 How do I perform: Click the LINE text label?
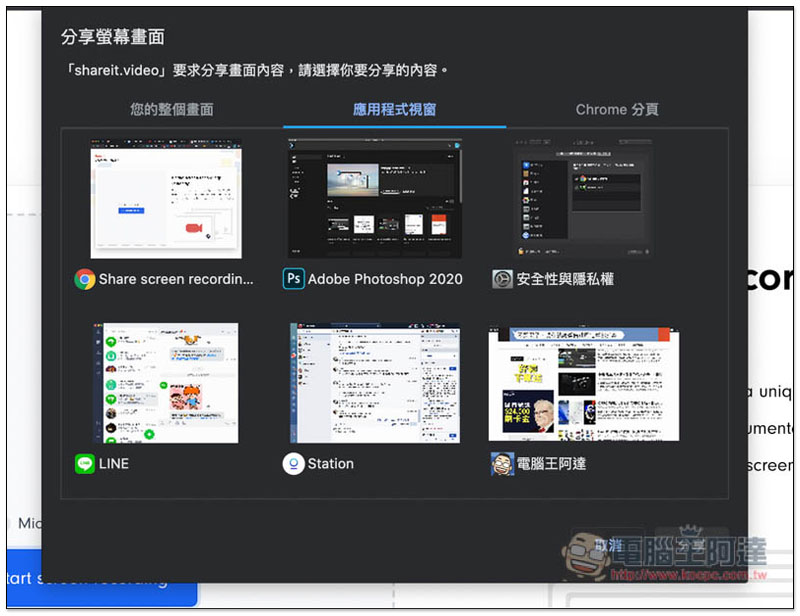coord(114,464)
